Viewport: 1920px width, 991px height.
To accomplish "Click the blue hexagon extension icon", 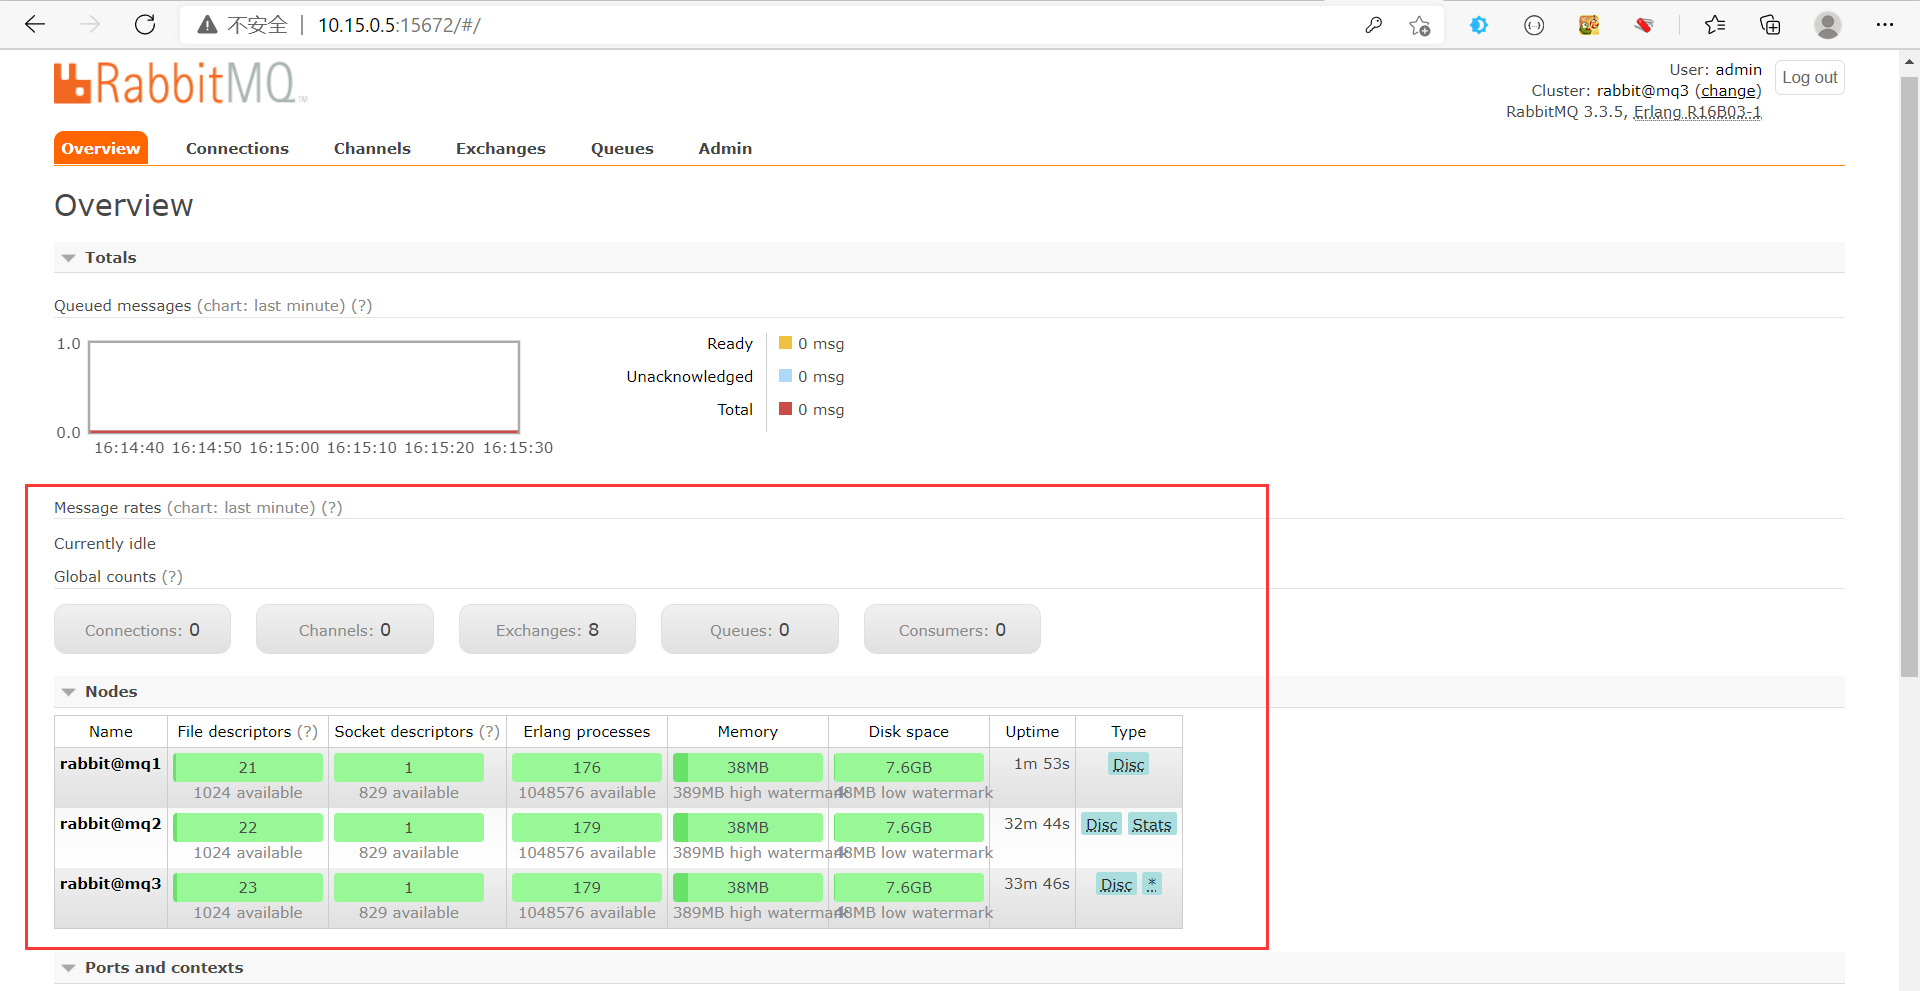I will pos(1479,25).
